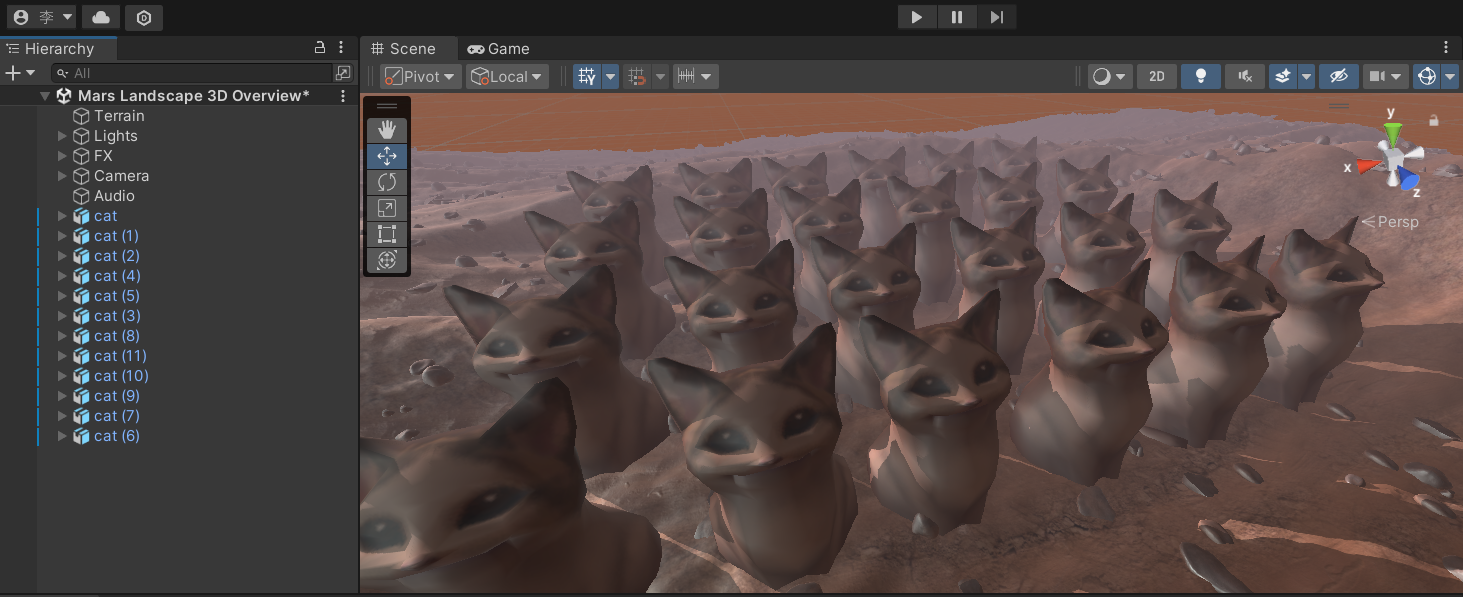Expand the FX object
Viewport: 1463px width, 597px height.
[62, 156]
